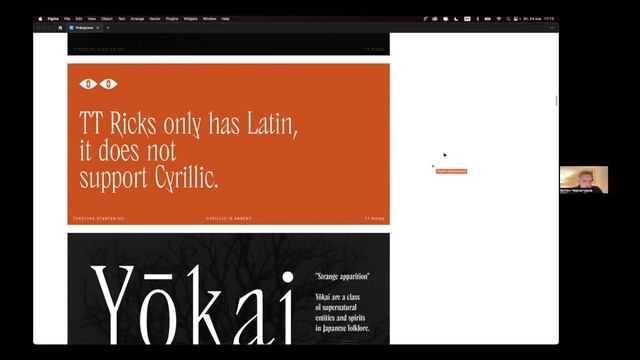
Task: Click the first pen-like status menu icon
Action: point(425,19)
